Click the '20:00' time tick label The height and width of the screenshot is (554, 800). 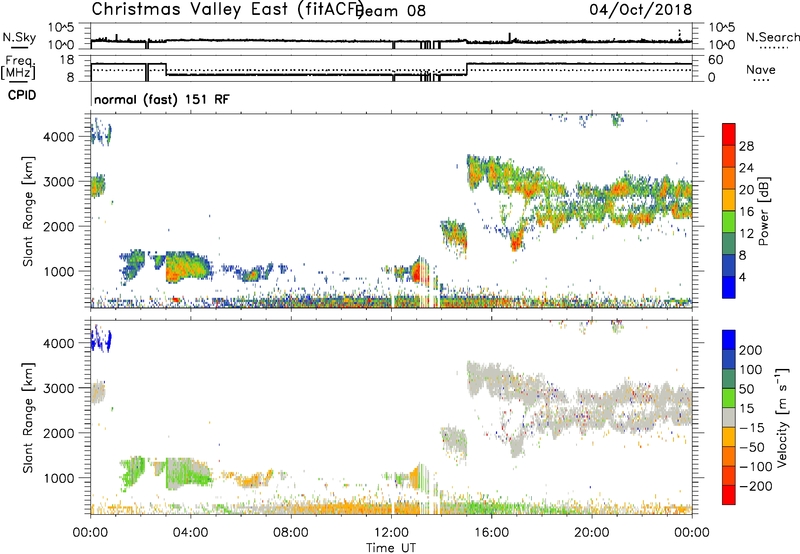(592, 533)
